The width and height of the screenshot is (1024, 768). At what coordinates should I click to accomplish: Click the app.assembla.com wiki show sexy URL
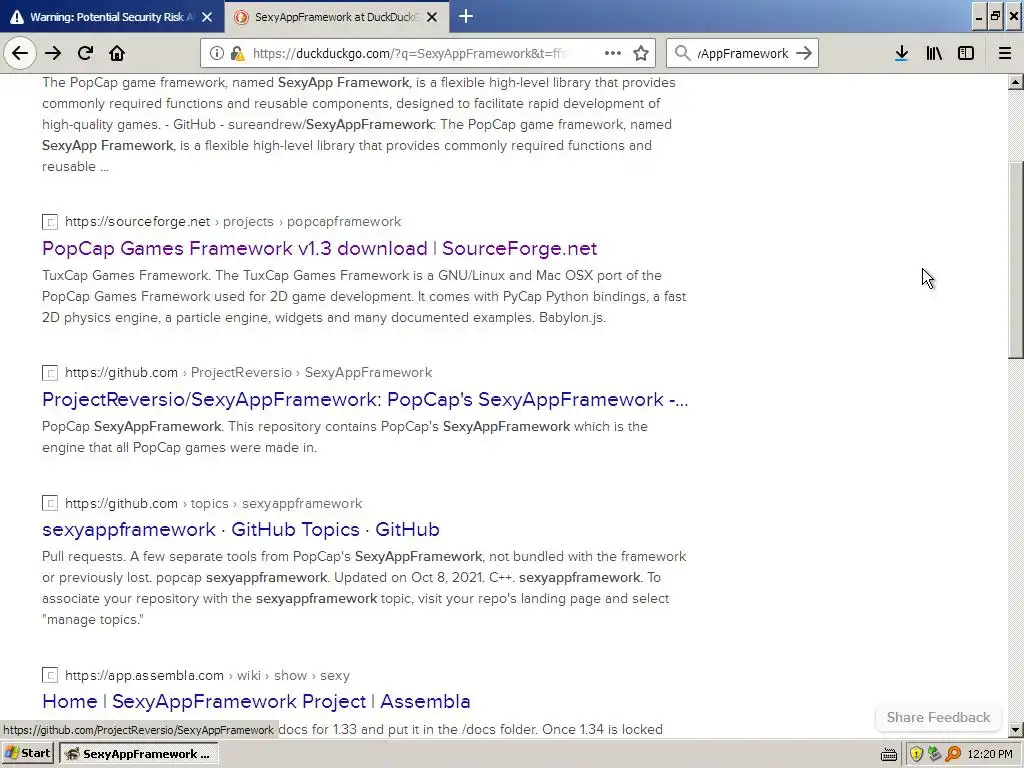[208, 675]
